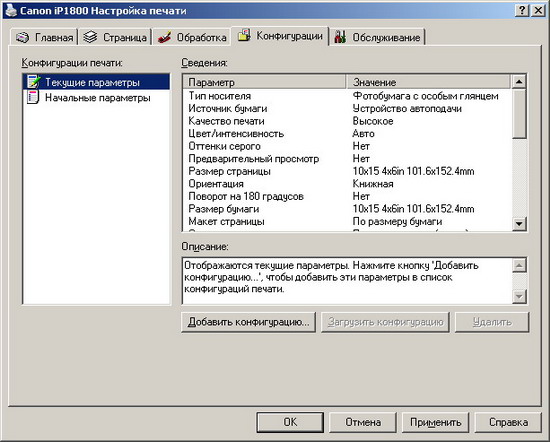Click the printer icon in the title bar
Screen dimensions: 550x442
(x=11, y=11)
